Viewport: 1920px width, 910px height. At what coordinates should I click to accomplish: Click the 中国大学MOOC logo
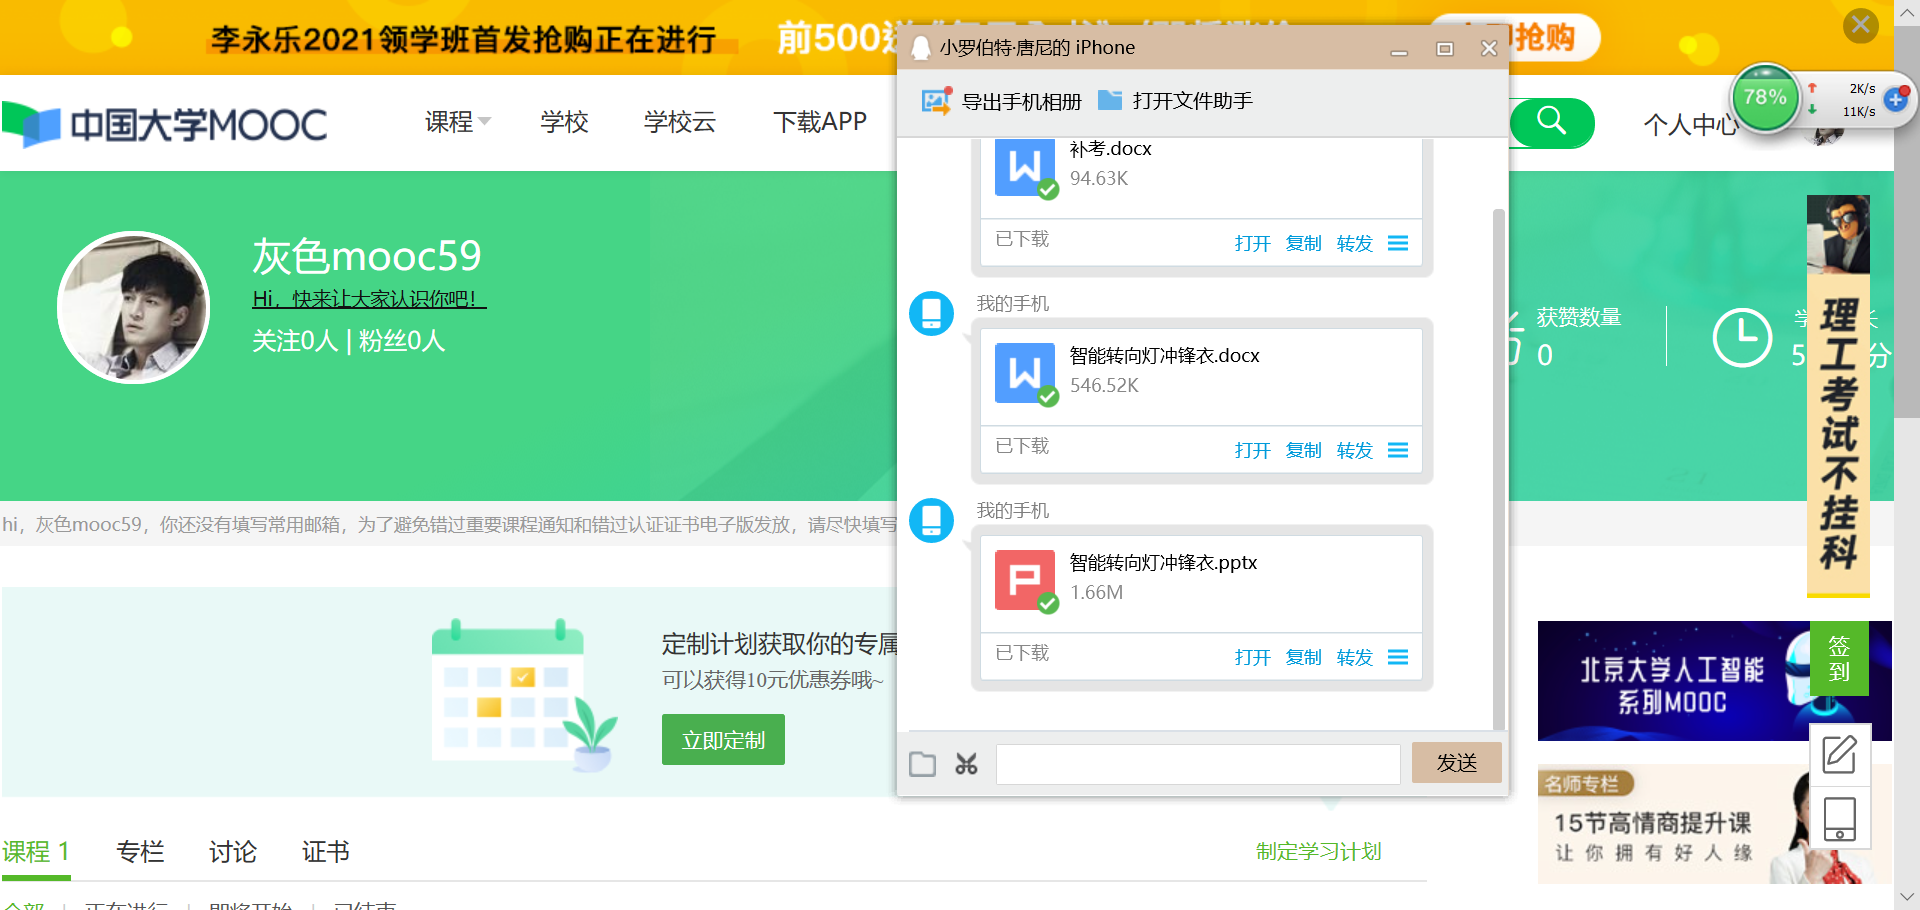point(165,125)
